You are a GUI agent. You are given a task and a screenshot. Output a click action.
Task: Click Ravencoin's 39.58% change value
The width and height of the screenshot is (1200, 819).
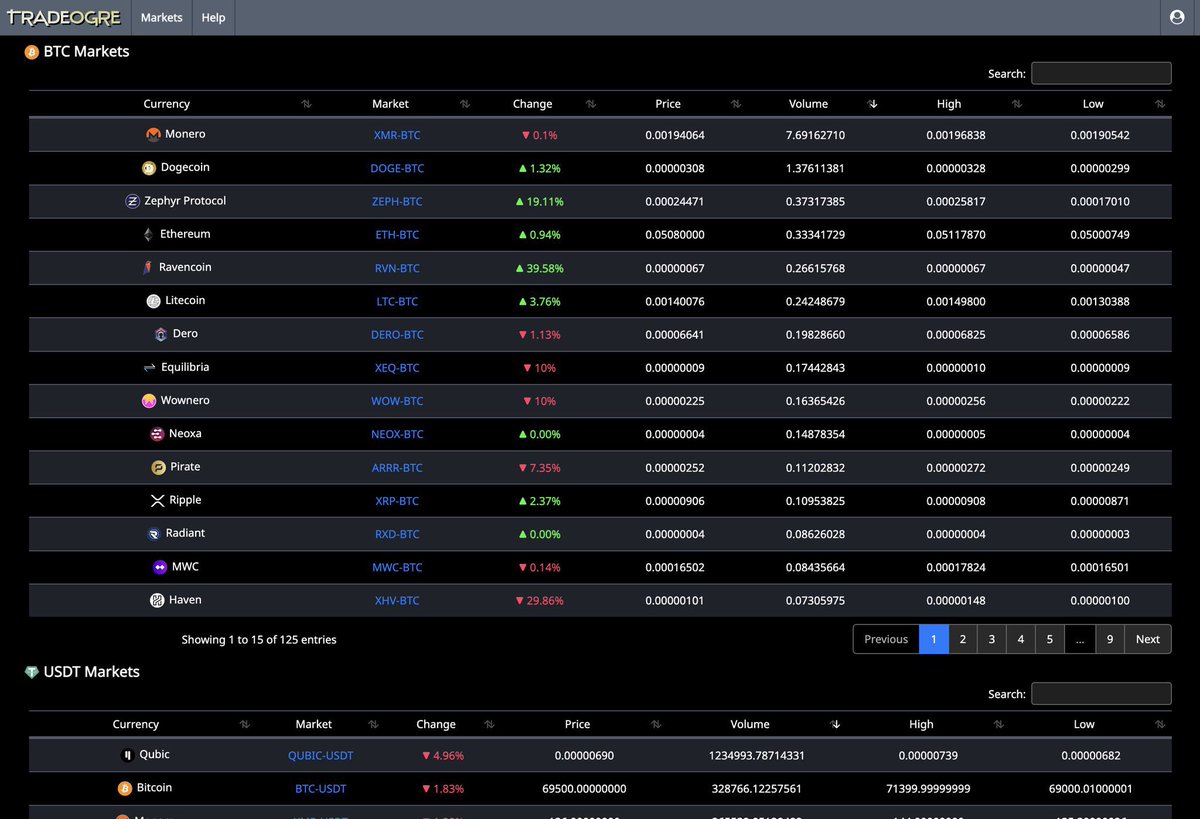539,268
